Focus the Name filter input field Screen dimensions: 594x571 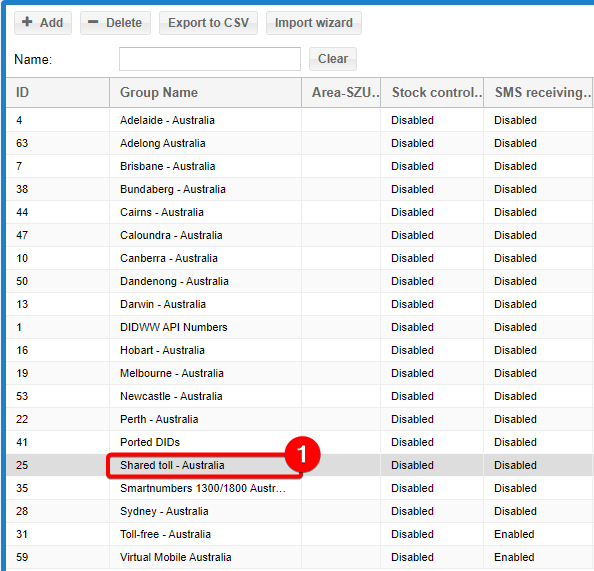click(x=210, y=59)
